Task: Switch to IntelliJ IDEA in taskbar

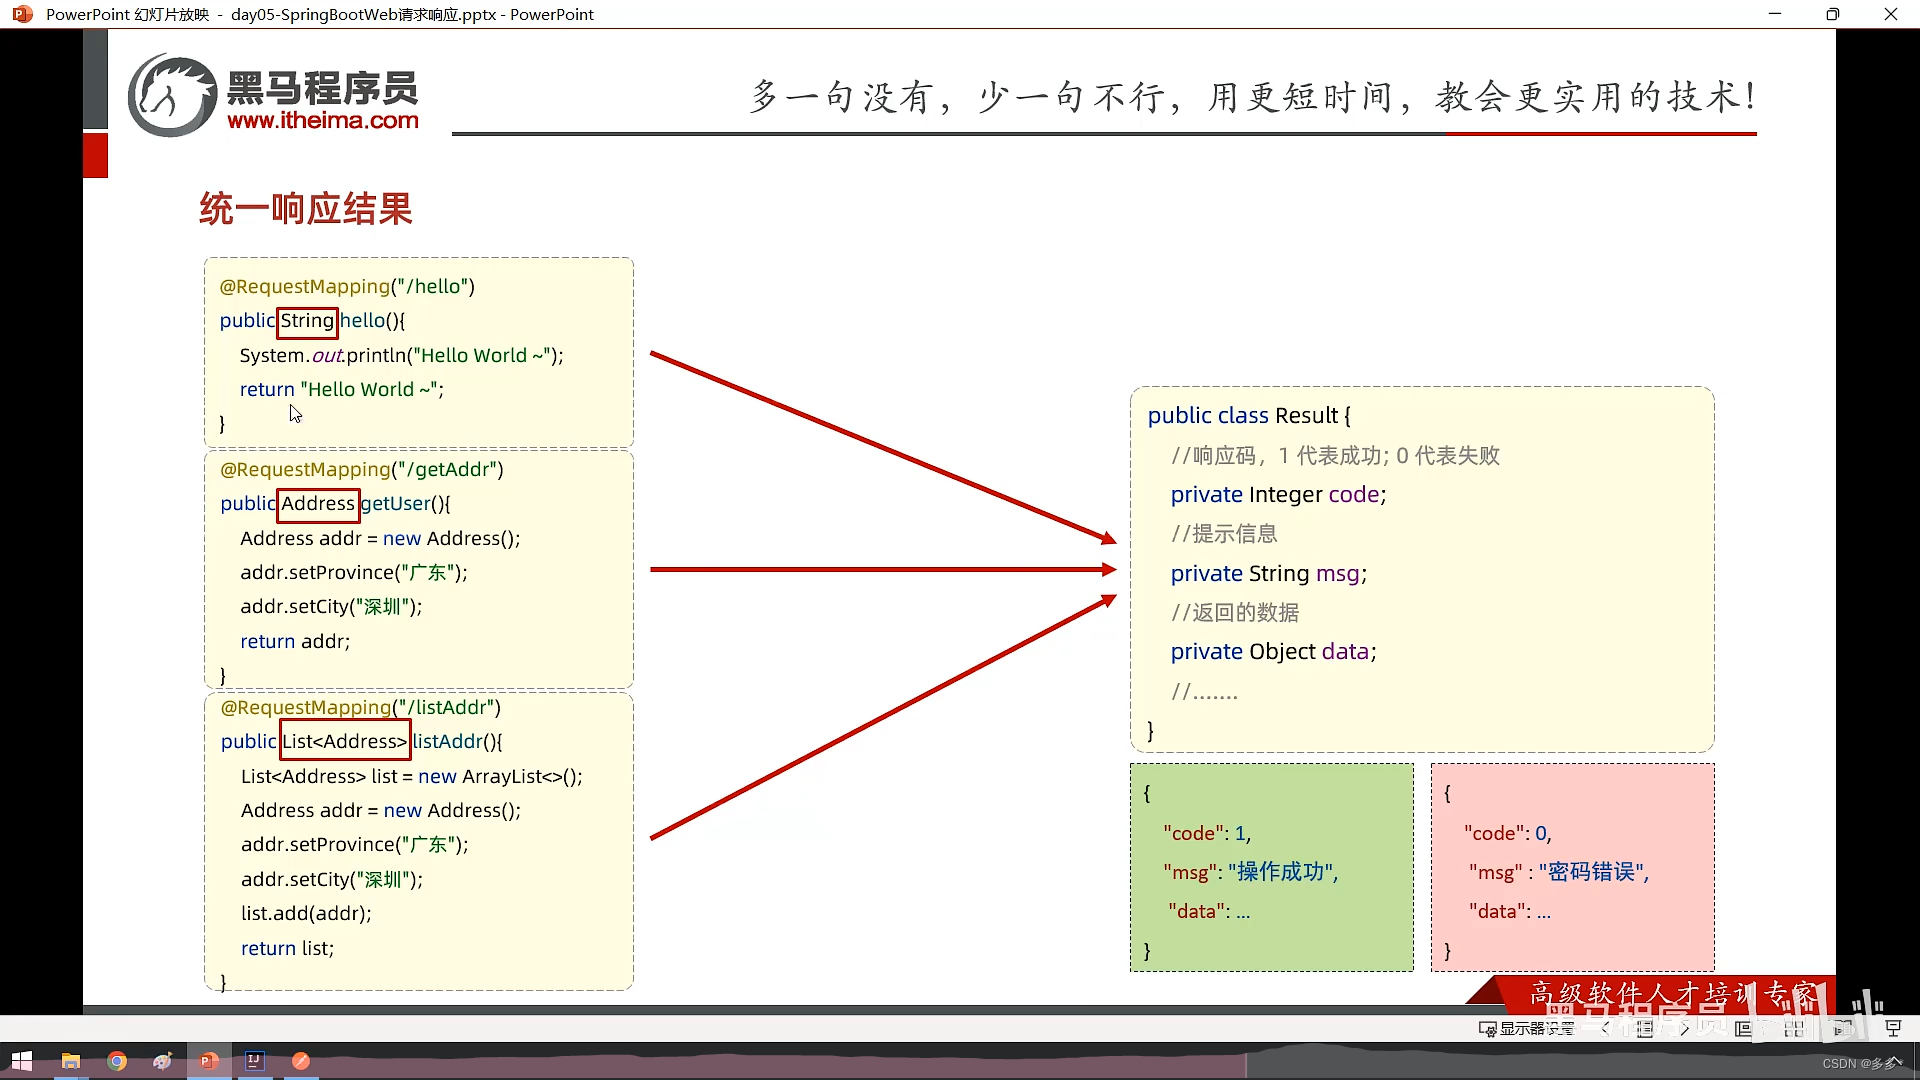Action: point(255,1061)
